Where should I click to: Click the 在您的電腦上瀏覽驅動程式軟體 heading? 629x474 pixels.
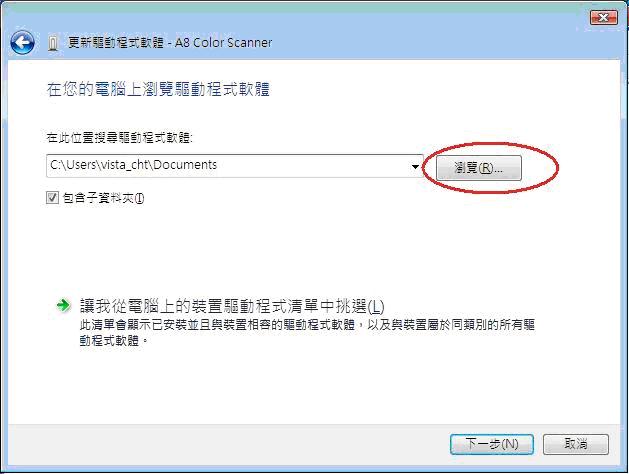click(158, 89)
